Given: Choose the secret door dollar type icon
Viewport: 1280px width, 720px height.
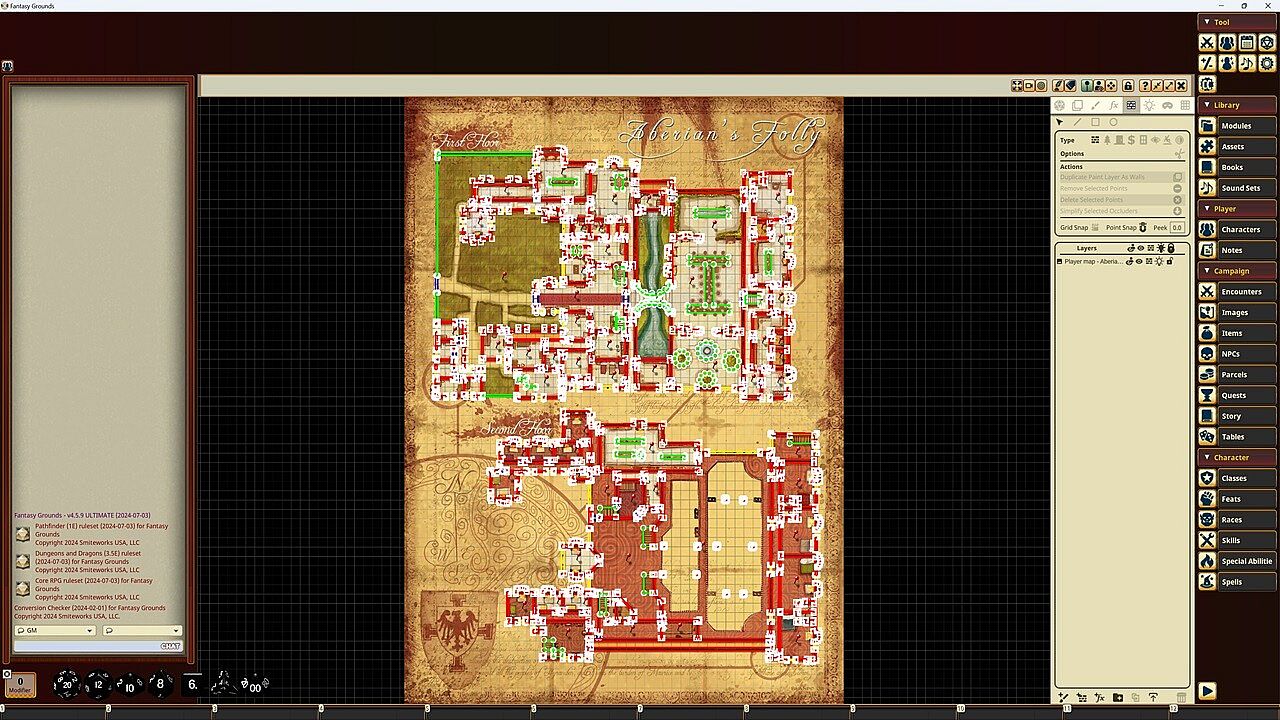Looking at the screenshot, I should [x=1131, y=140].
